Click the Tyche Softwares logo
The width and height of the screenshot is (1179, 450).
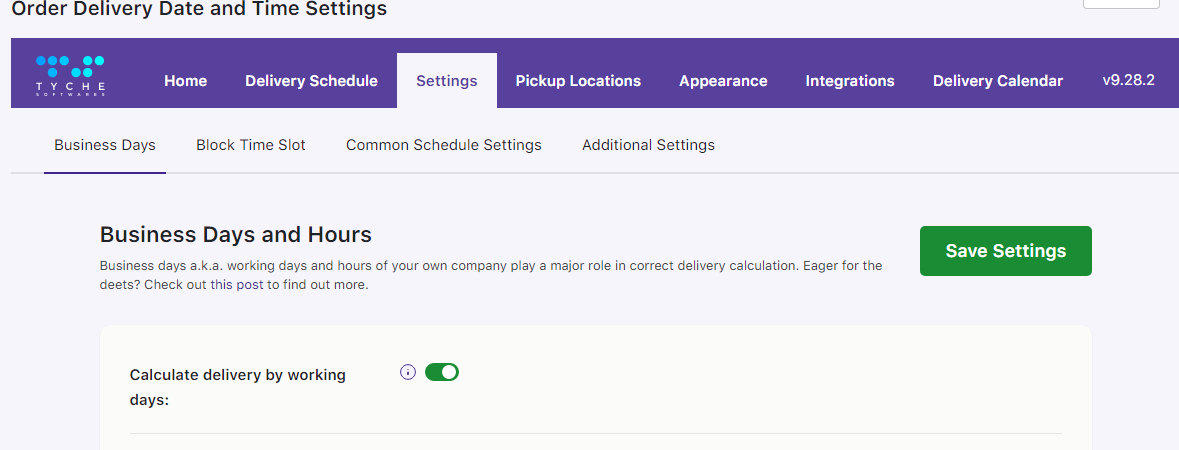tap(70, 76)
